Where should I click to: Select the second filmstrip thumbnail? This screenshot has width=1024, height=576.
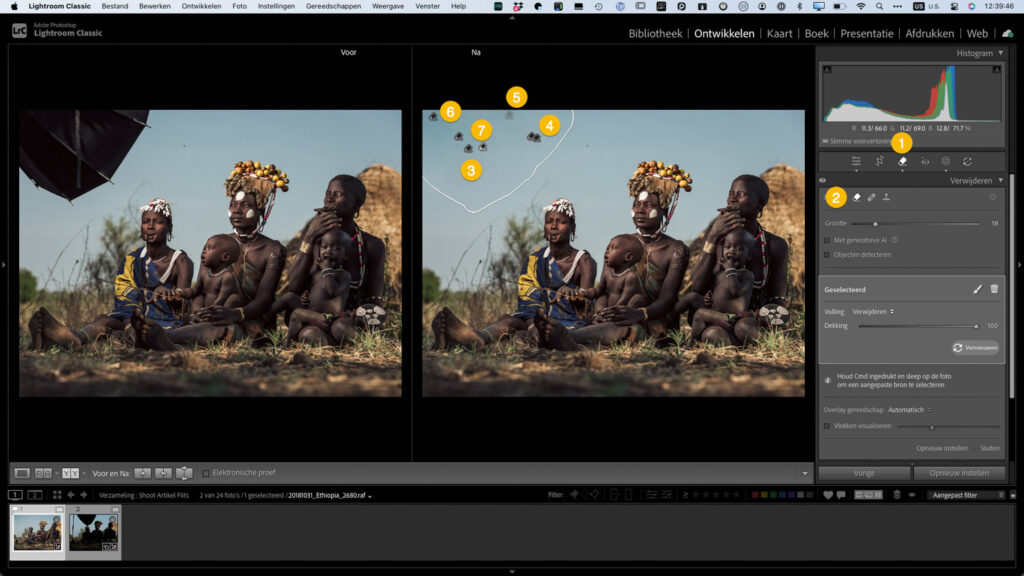(x=93, y=532)
